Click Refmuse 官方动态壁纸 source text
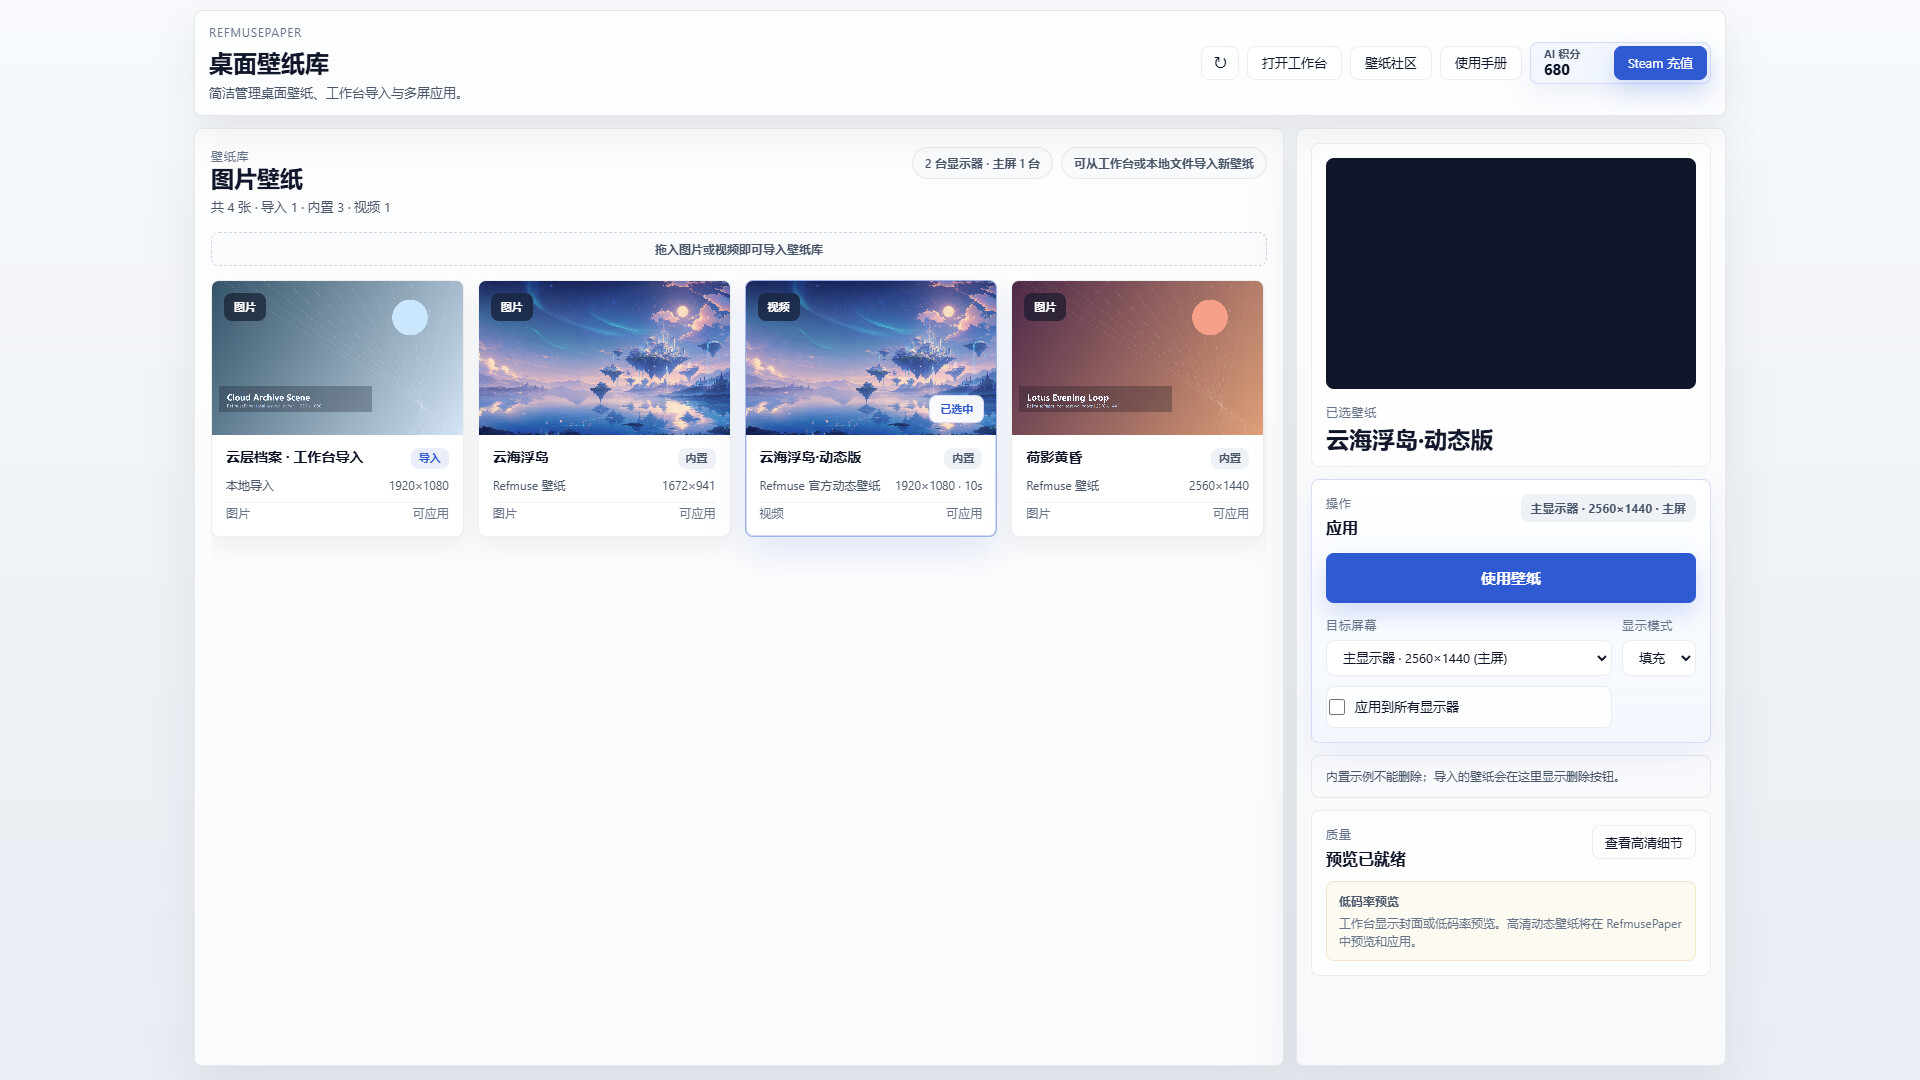Image resolution: width=1920 pixels, height=1080 pixels. tap(819, 486)
